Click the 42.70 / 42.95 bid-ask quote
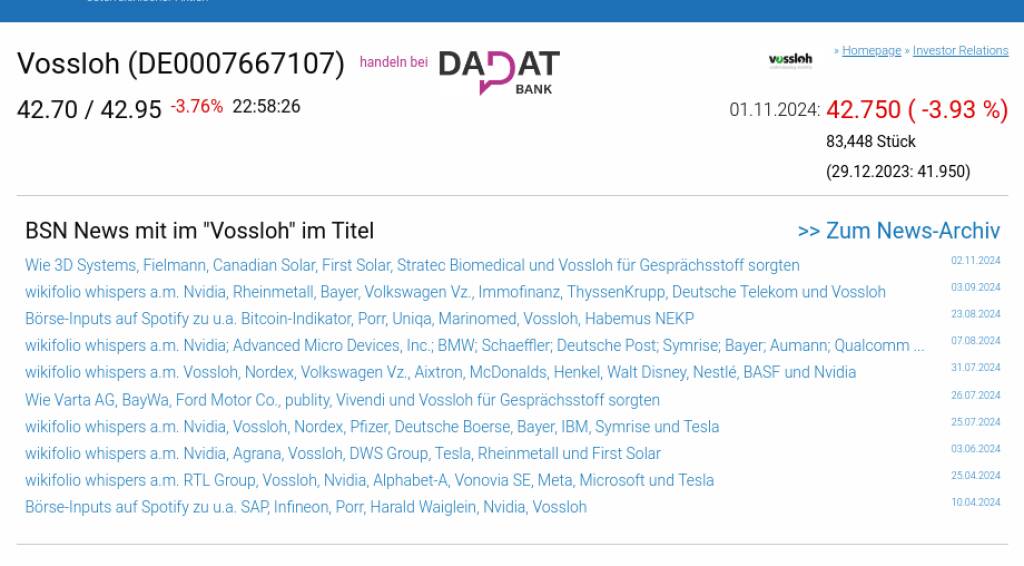Image resolution: width=1024 pixels, height=566 pixels. pos(89,109)
